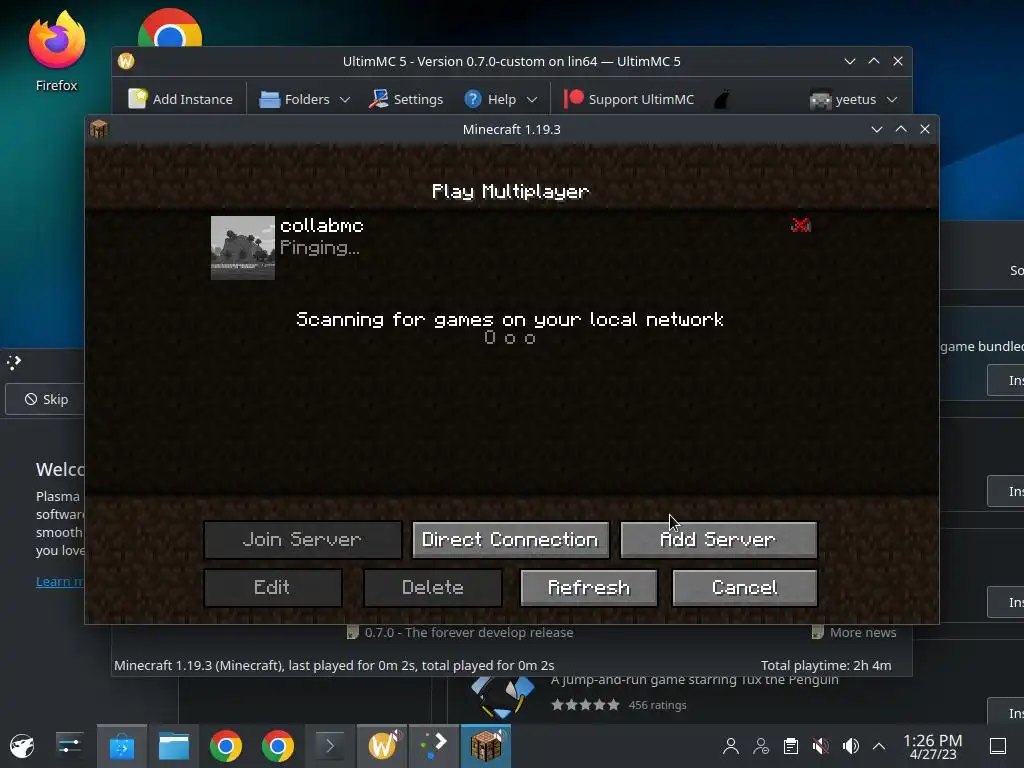Open Dolphin file manager in taskbar
The width and height of the screenshot is (1024, 768).
point(174,746)
